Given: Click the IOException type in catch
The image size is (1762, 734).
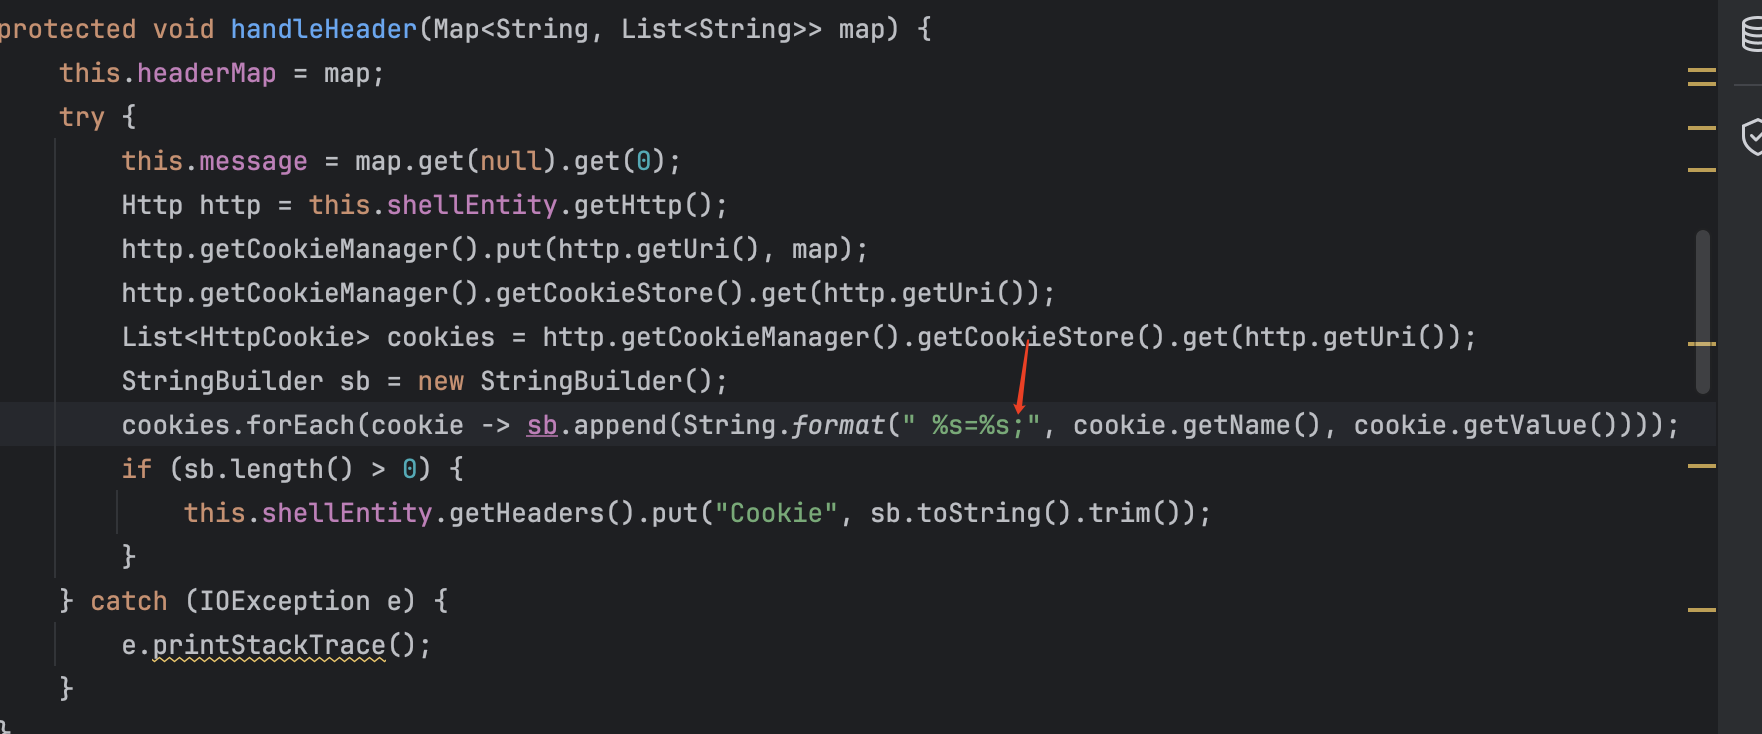Looking at the screenshot, I should point(284,601).
